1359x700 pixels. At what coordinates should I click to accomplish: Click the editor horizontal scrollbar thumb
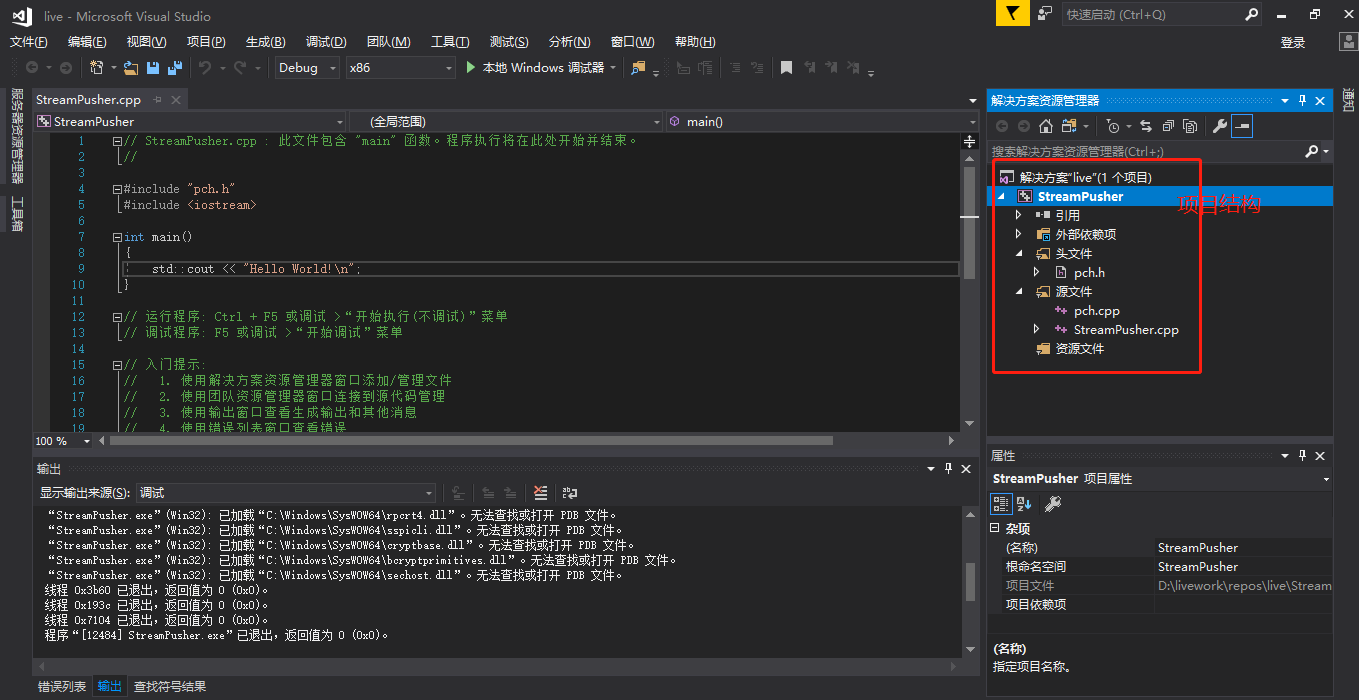coord(472,440)
